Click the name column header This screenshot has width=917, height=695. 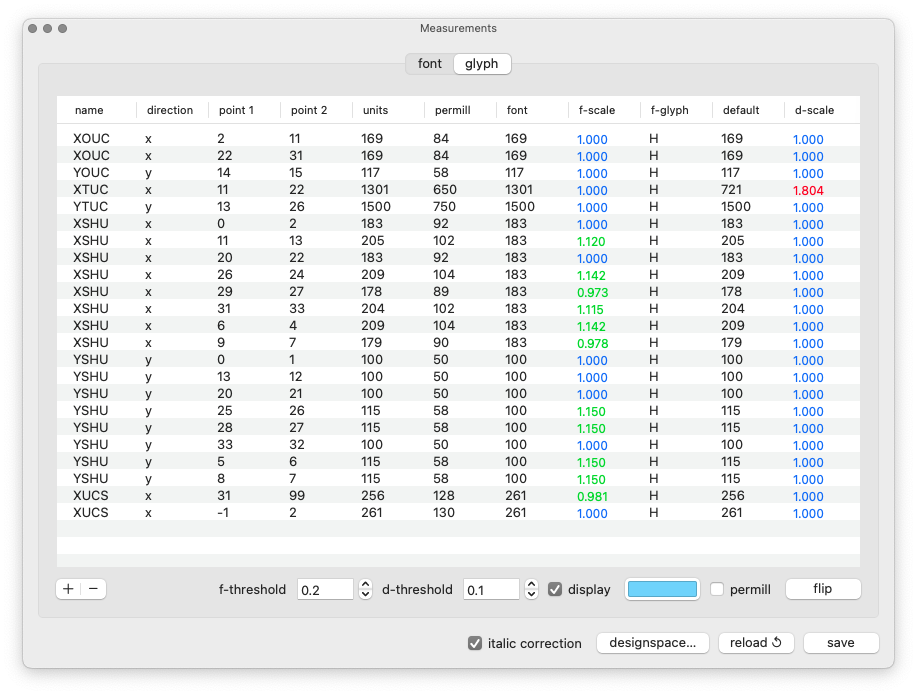[90, 110]
